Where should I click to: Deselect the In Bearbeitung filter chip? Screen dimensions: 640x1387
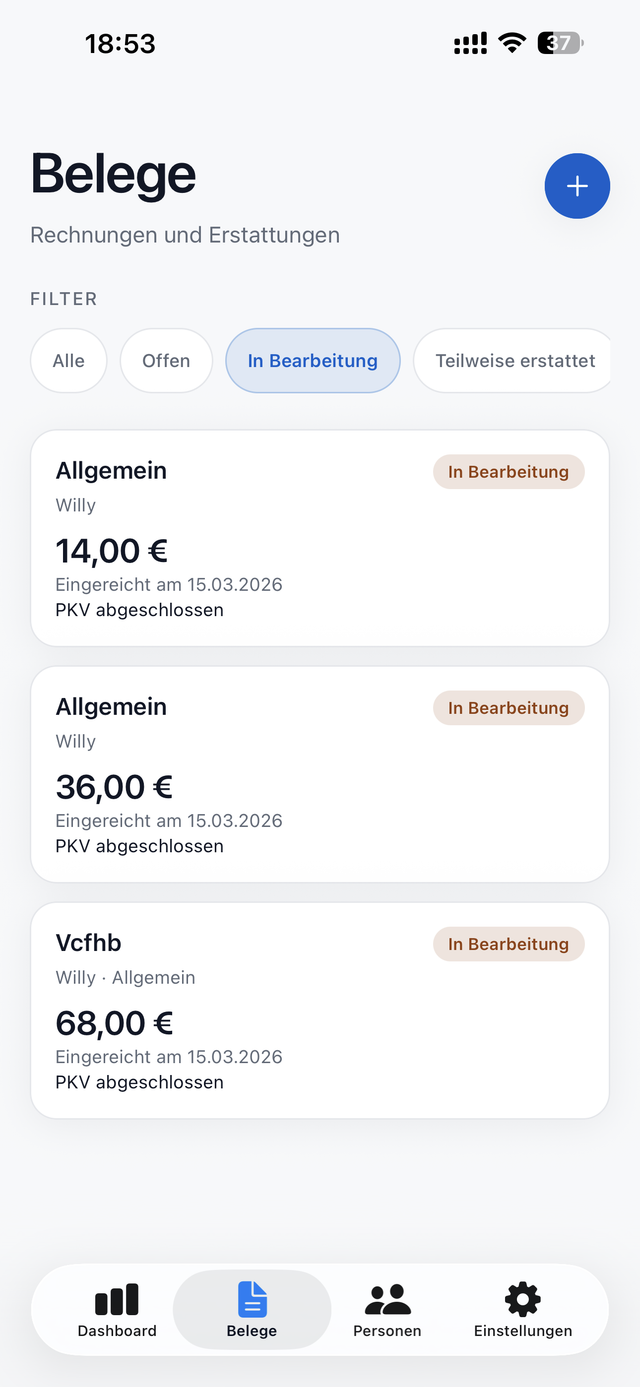[x=312, y=360]
